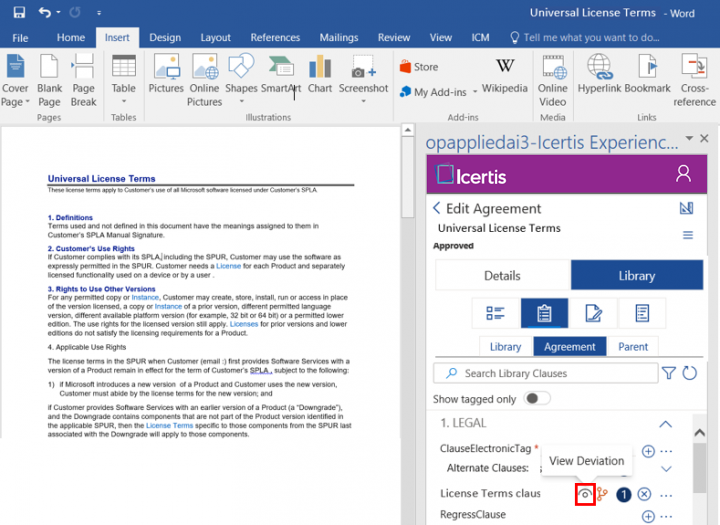Open Customize Quick Access Toolbar dropdown
Viewport: 720px width, 525px height.
click(x=99, y=13)
